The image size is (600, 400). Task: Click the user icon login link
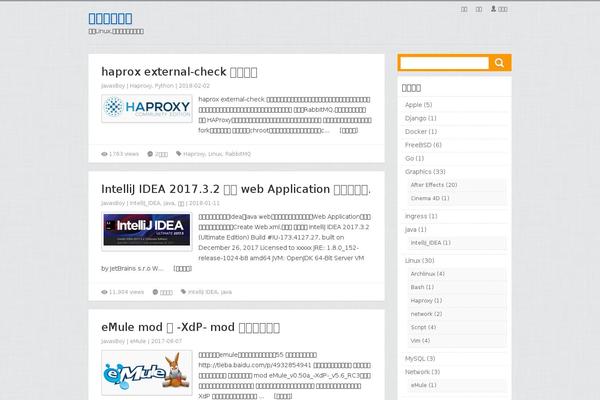point(499,9)
